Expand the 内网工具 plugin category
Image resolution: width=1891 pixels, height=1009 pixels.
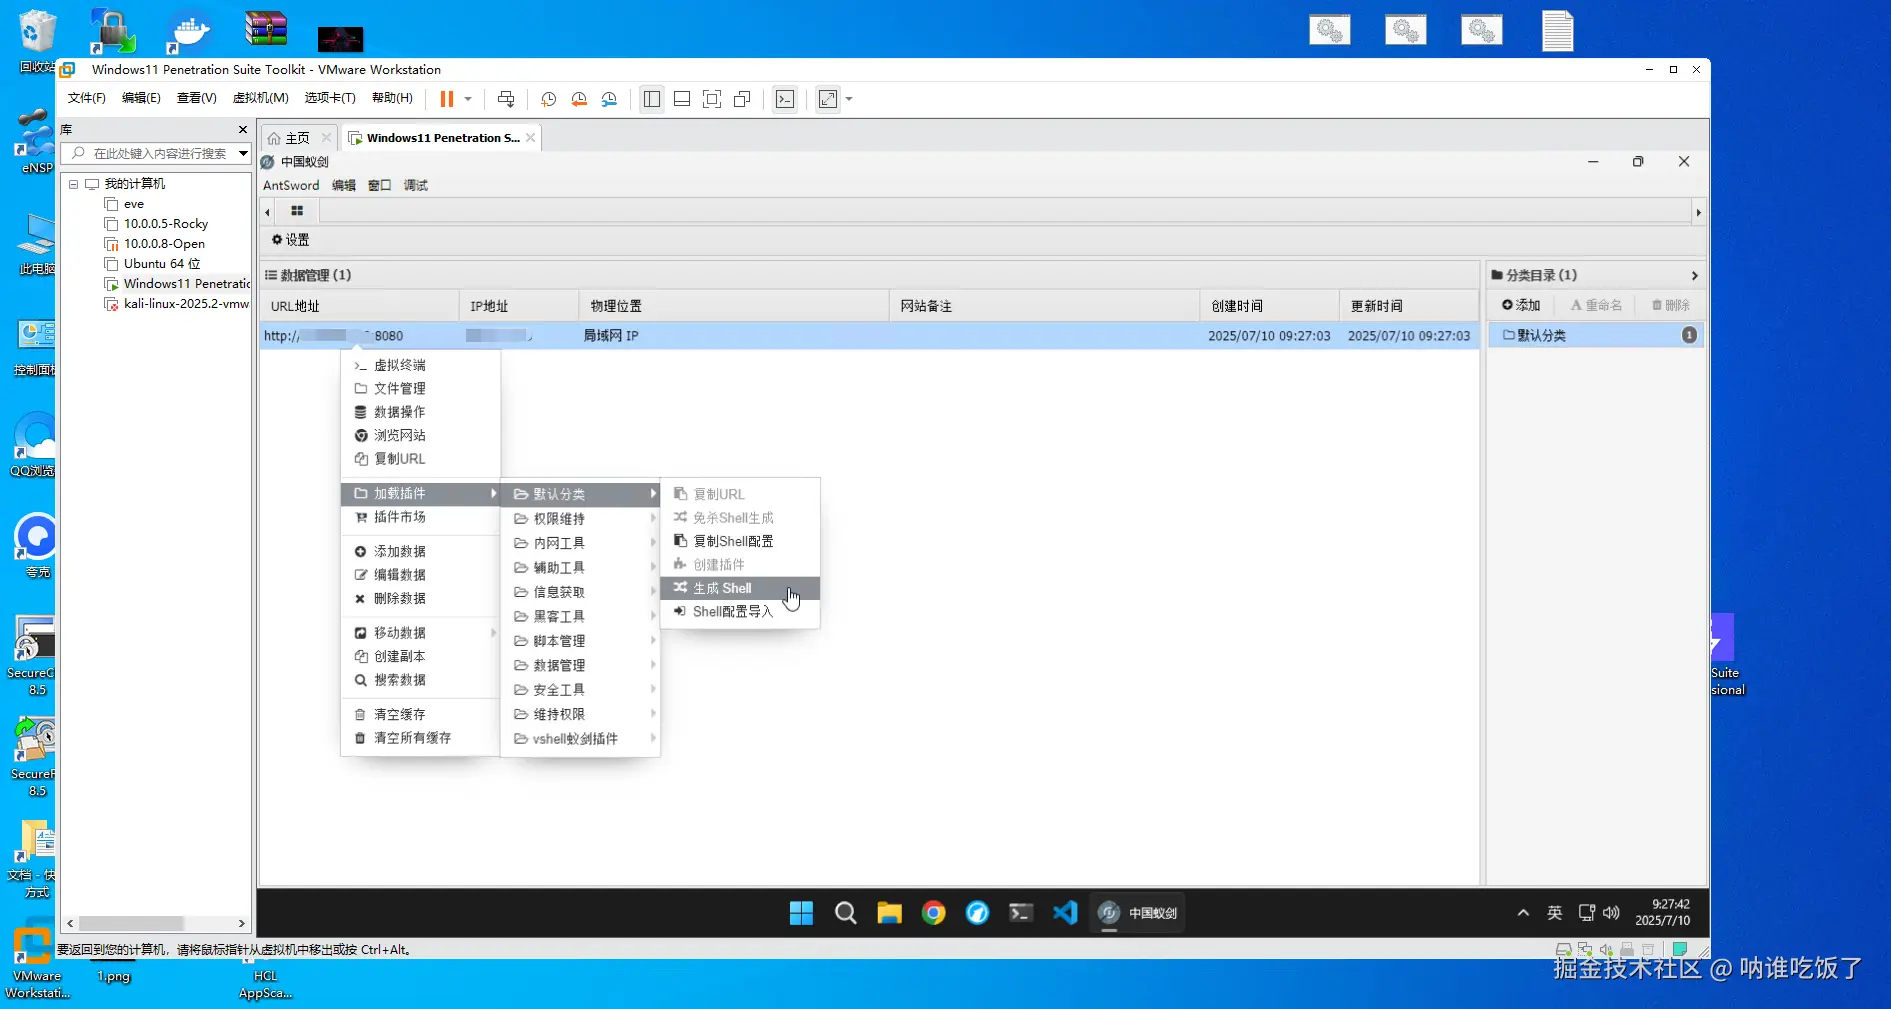579,543
